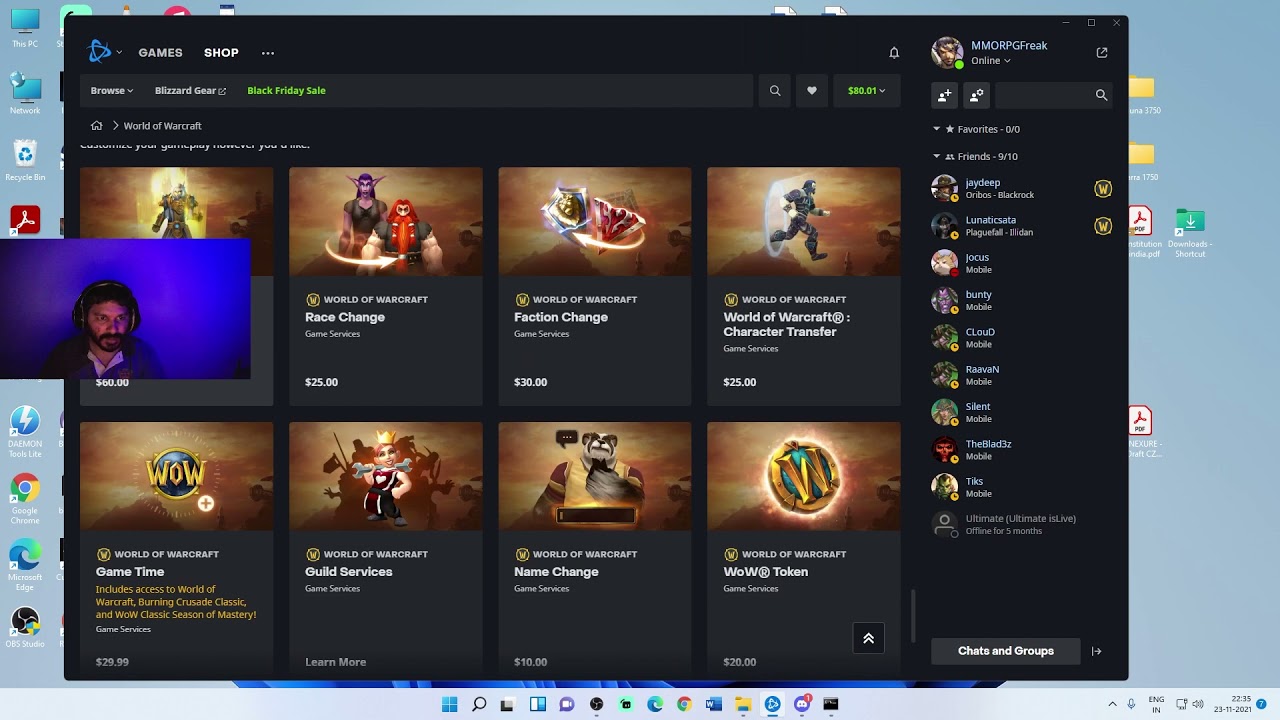This screenshot has width=1280, height=720.
Task: Select friend TheBlad3z in list
Action: (1021, 450)
